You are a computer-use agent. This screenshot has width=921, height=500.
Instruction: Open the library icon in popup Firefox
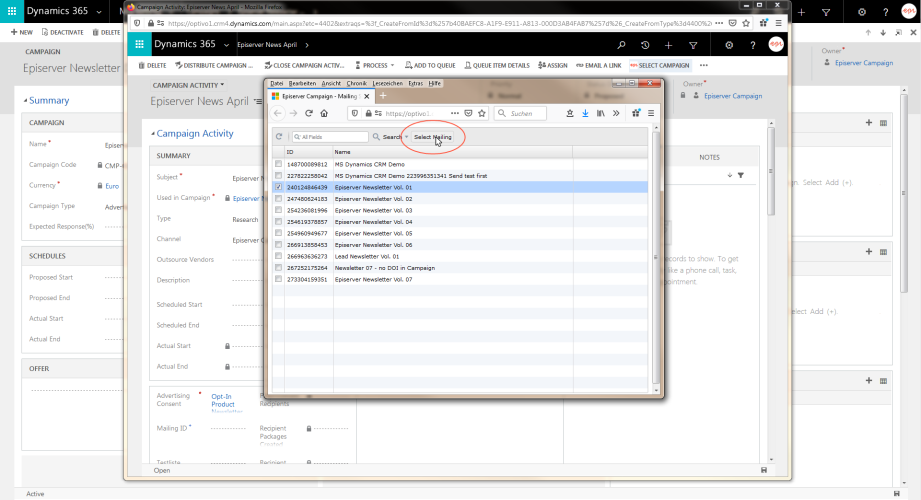click(x=600, y=113)
